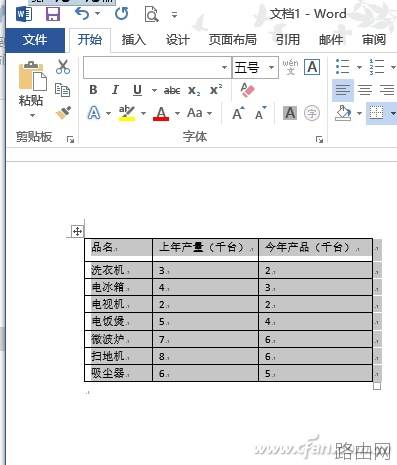Expand the underline style dropdown arrow
The image size is (397, 465).
tap(154, 90)
